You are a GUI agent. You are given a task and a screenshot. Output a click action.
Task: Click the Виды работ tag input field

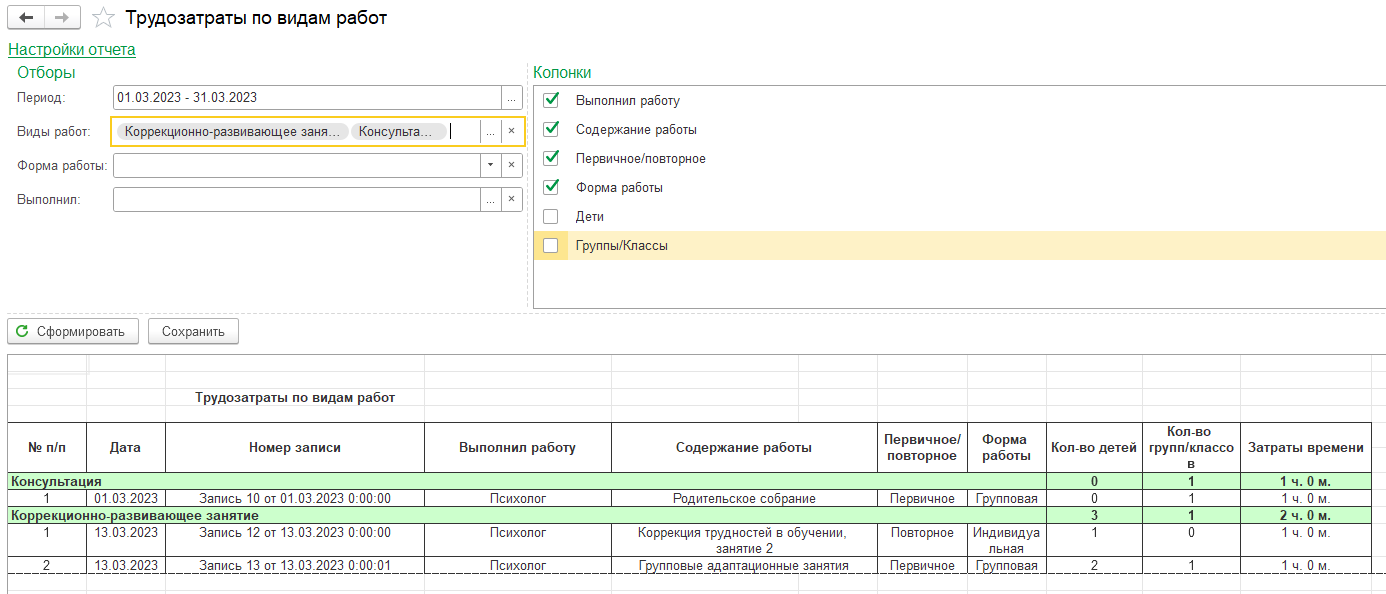click(296, 131)
